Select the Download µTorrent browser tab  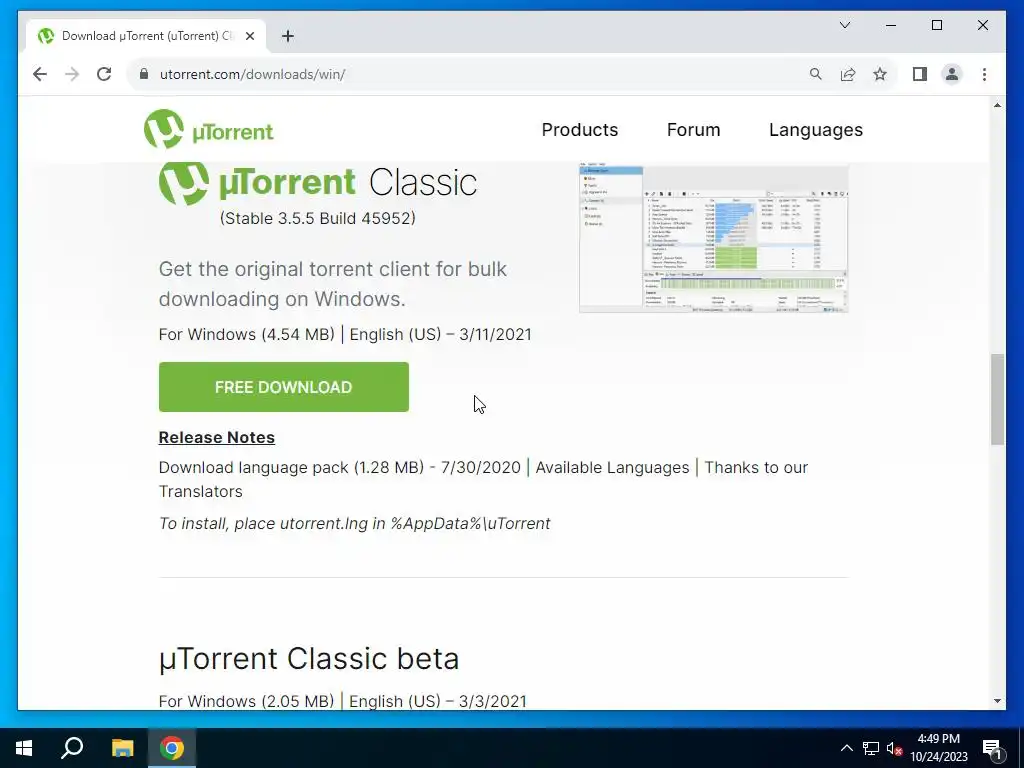[146, 36]
